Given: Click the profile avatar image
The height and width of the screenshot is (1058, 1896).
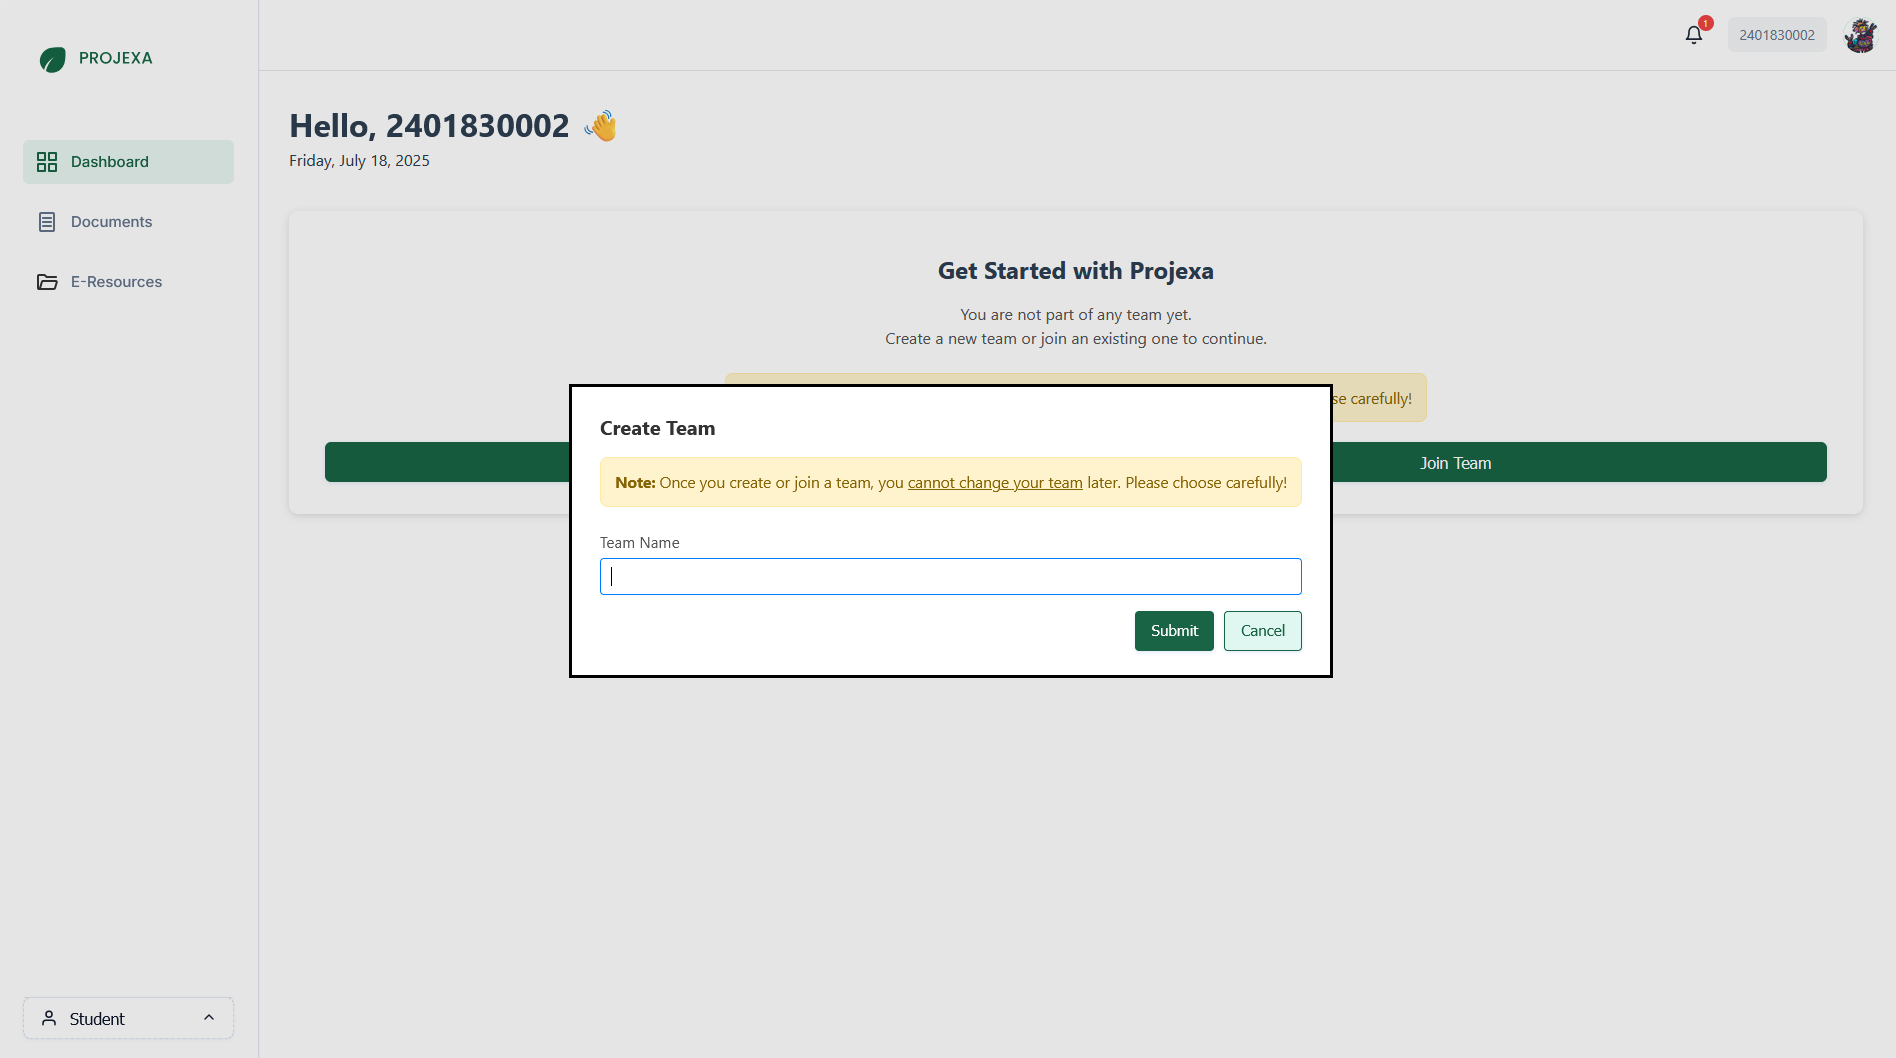Looking at the screenshot, I should click(x=1861, y=34).
